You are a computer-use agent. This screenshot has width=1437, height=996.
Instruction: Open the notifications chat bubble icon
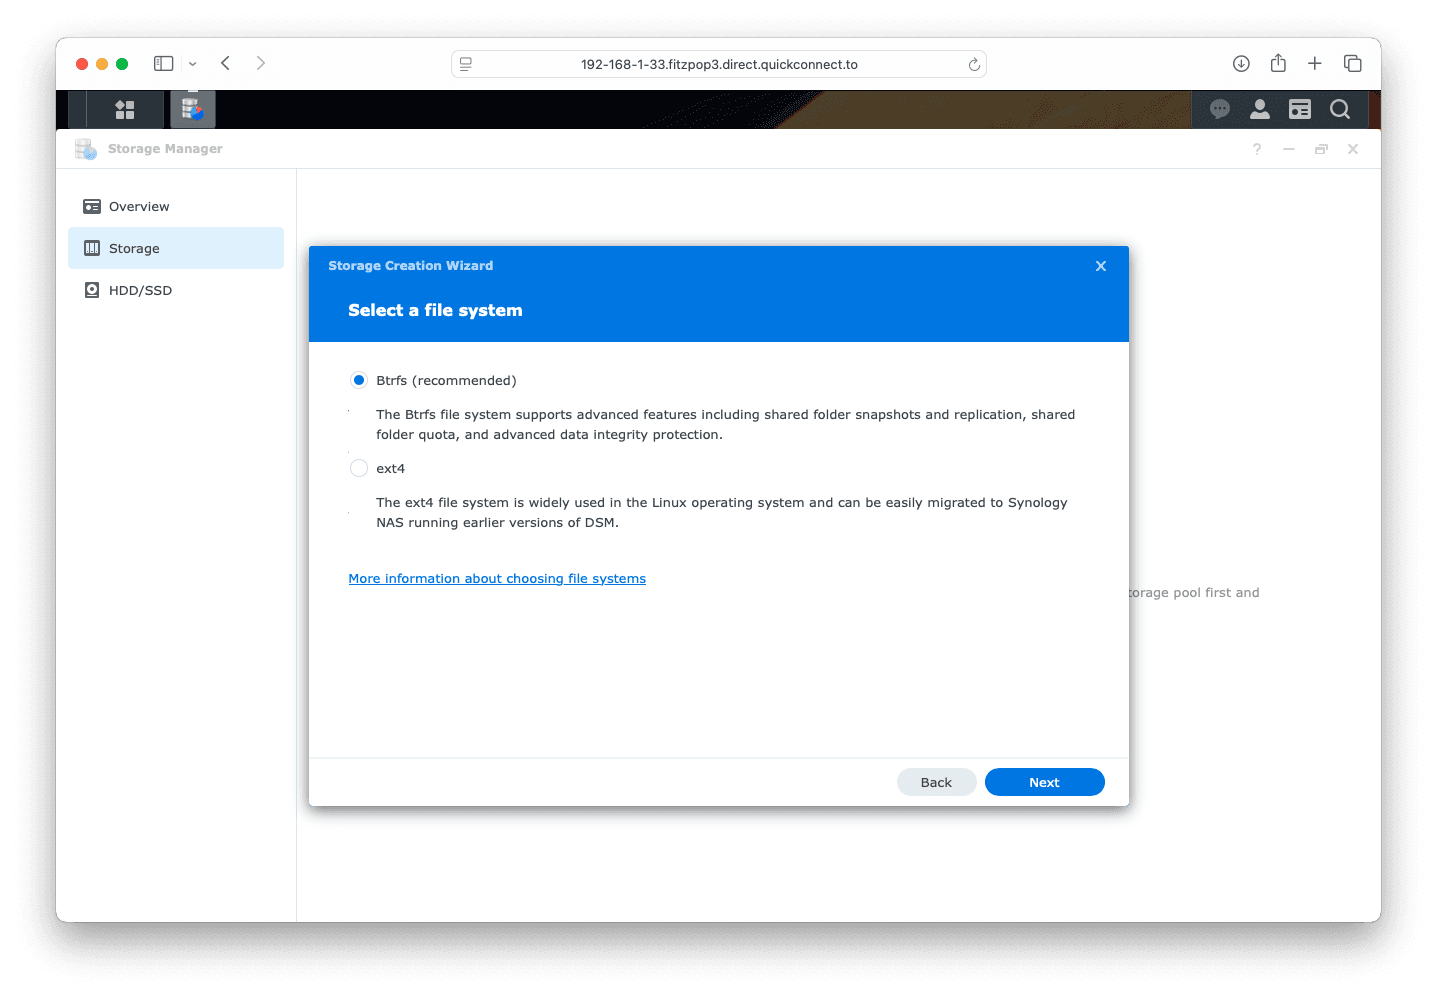[1219, 109]
